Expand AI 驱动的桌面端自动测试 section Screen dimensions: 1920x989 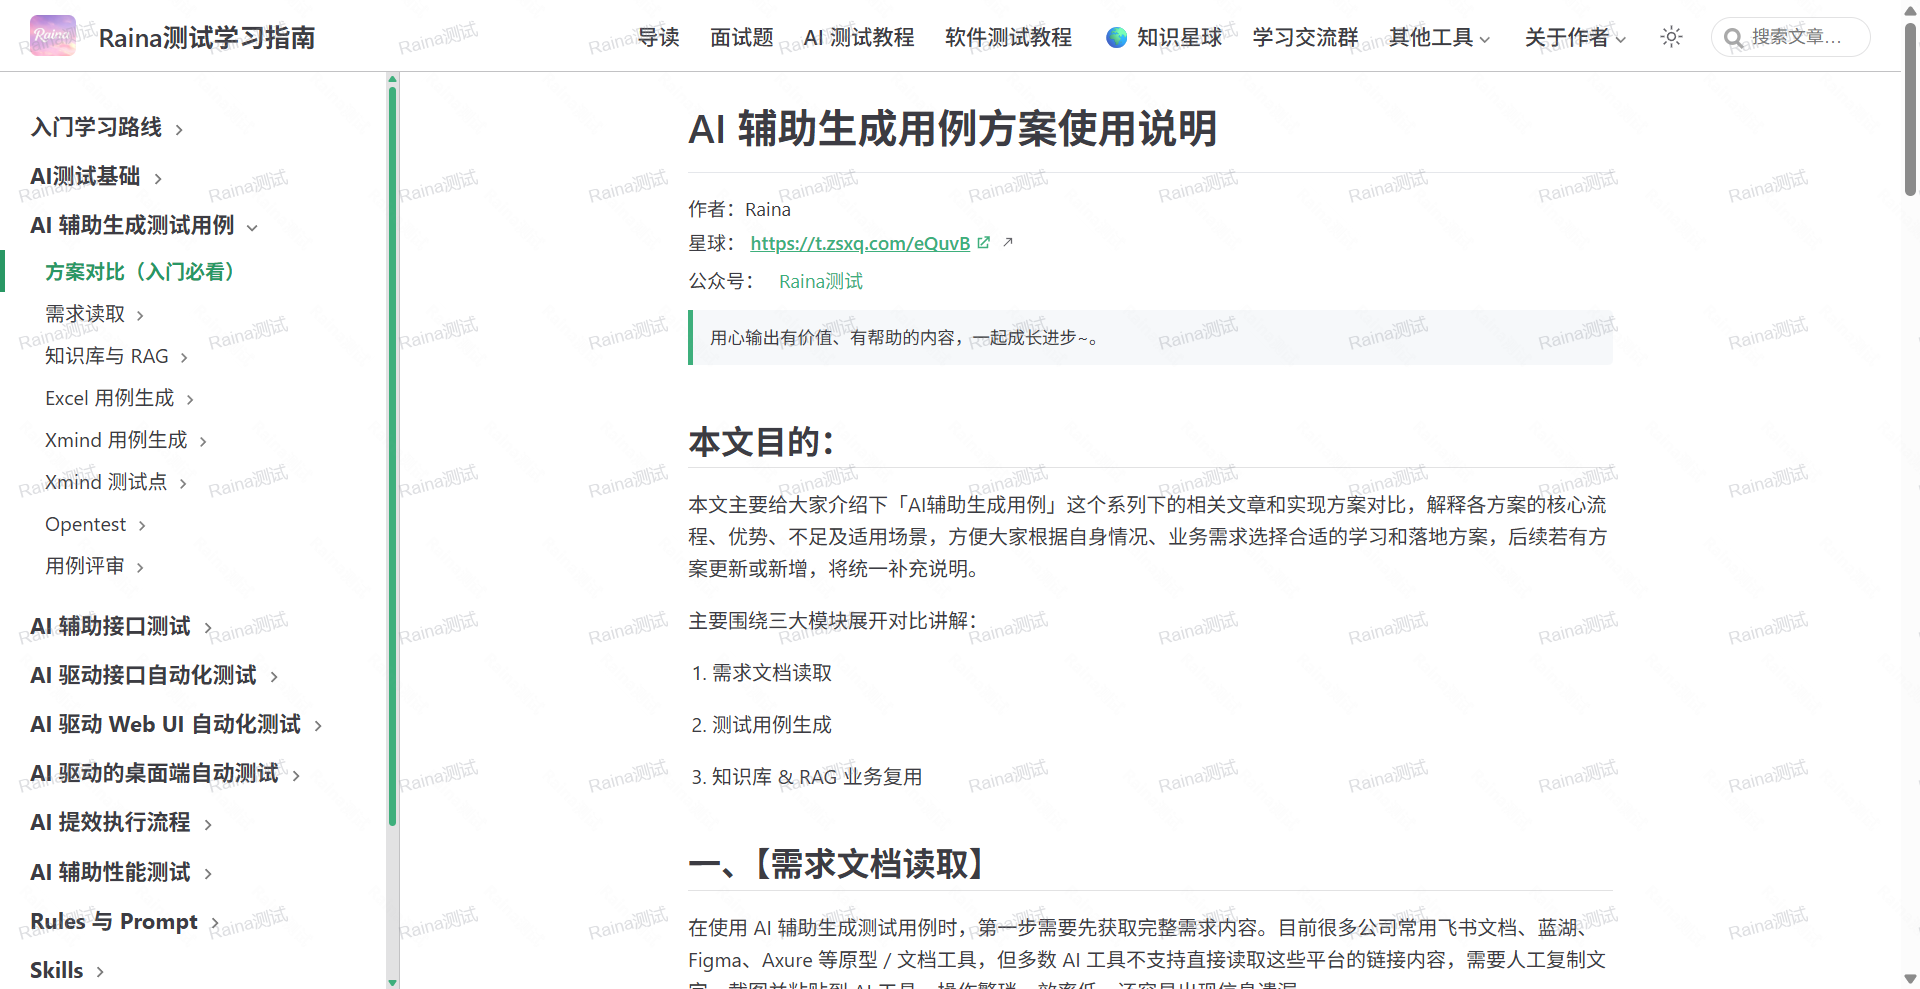click(165, 773)
